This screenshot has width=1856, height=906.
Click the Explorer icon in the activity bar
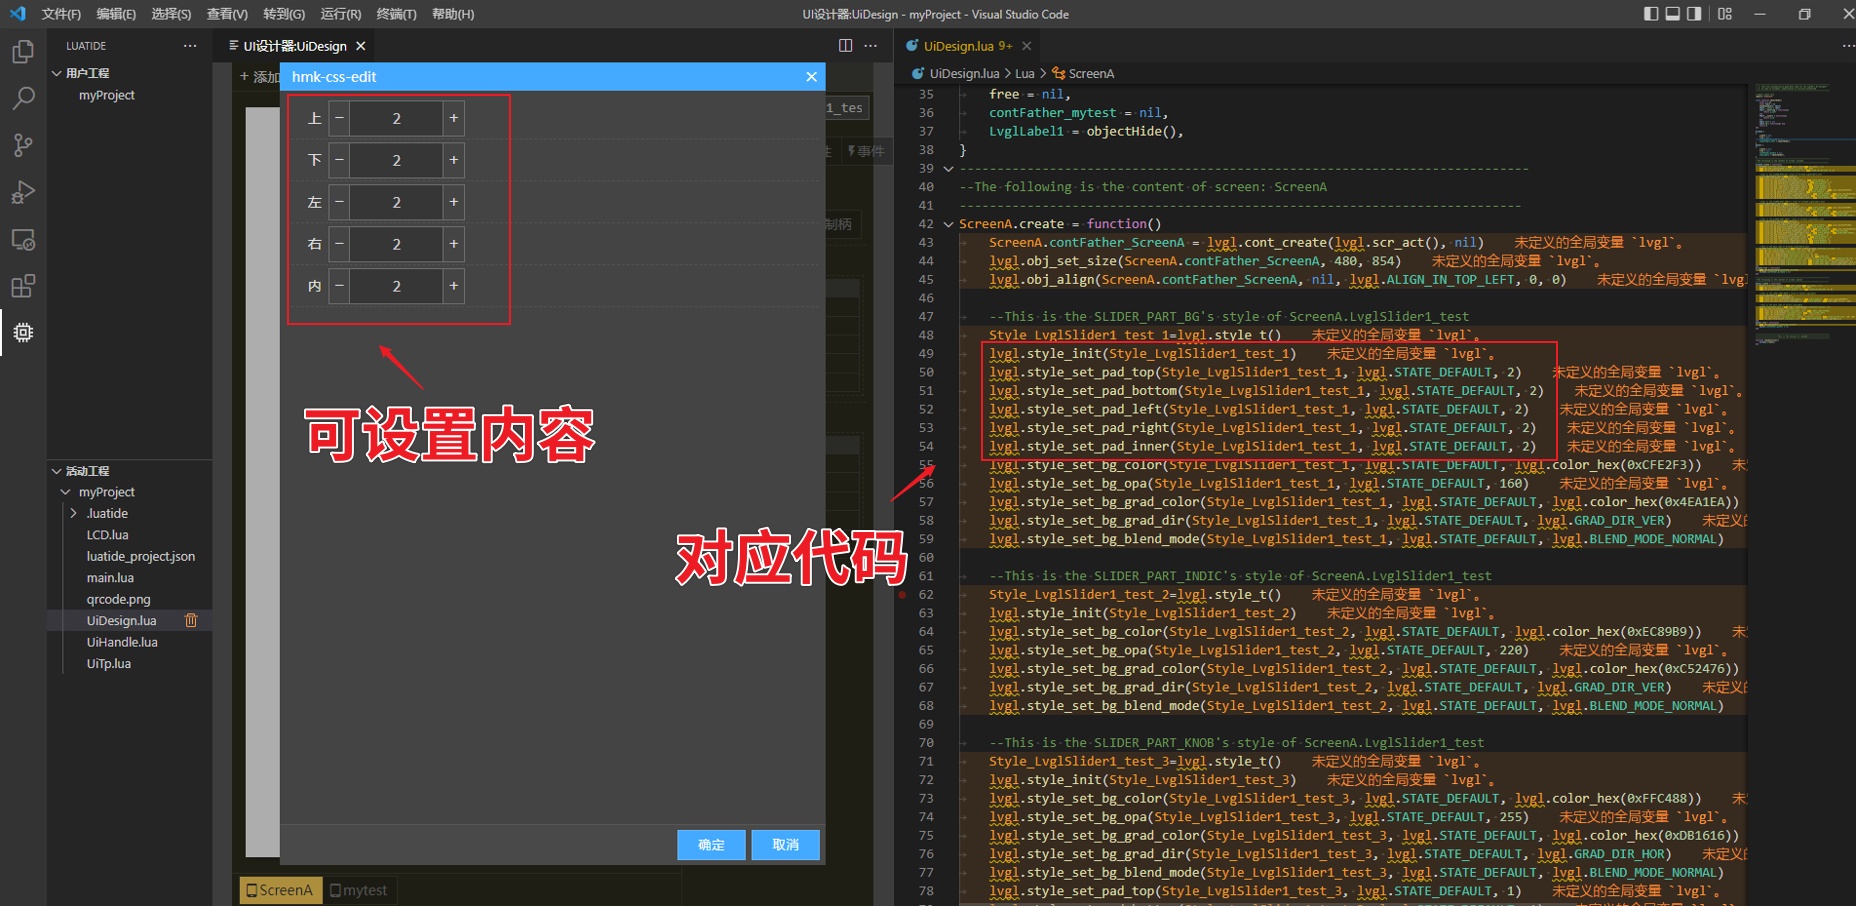[x=22, y=51]
